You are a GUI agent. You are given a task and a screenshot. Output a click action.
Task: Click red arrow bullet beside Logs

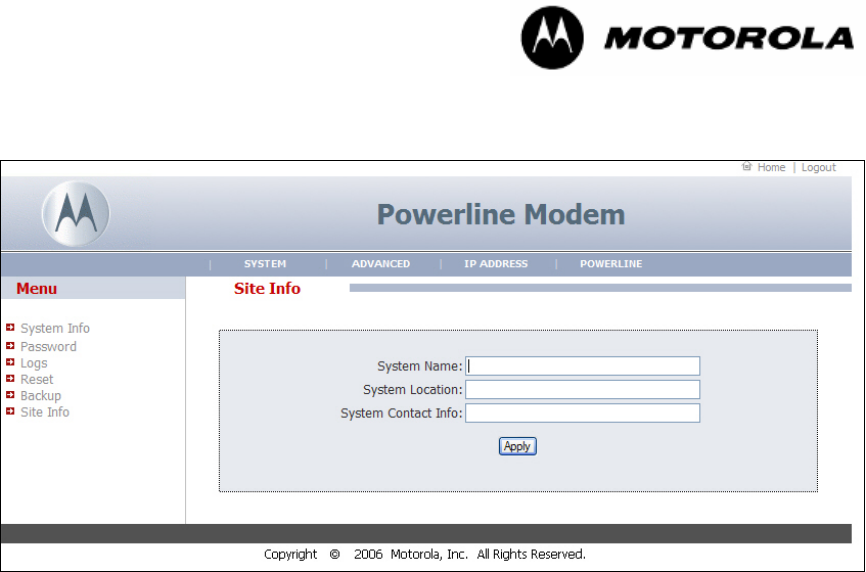coord(10,363)
